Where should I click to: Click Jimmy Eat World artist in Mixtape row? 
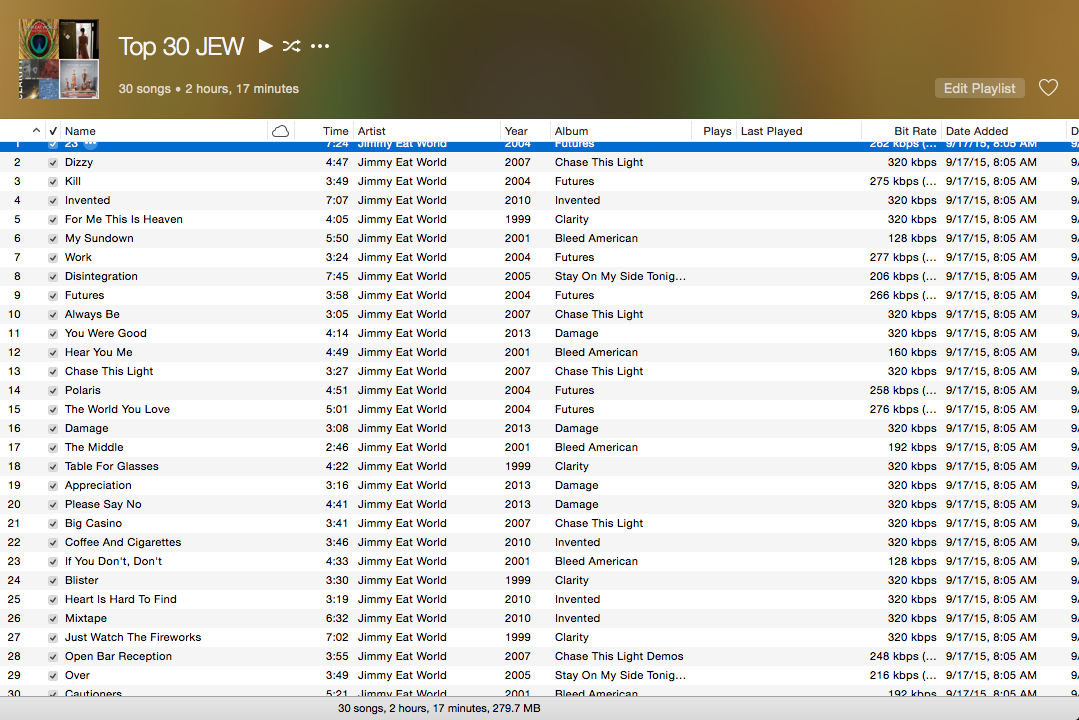coord(402,618)
